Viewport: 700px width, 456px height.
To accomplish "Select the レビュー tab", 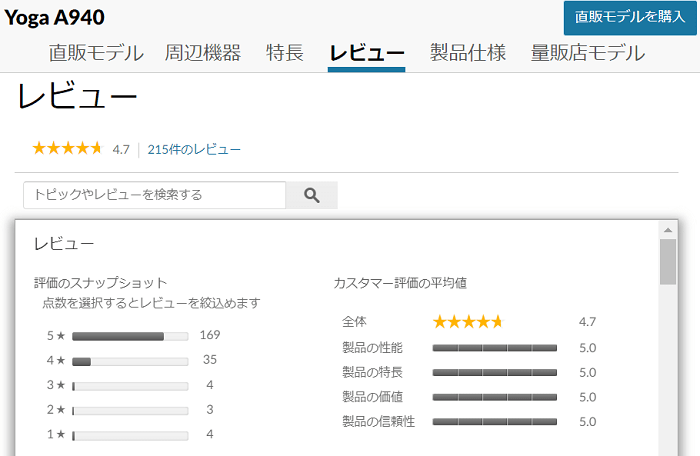I will tap(367, 53).
